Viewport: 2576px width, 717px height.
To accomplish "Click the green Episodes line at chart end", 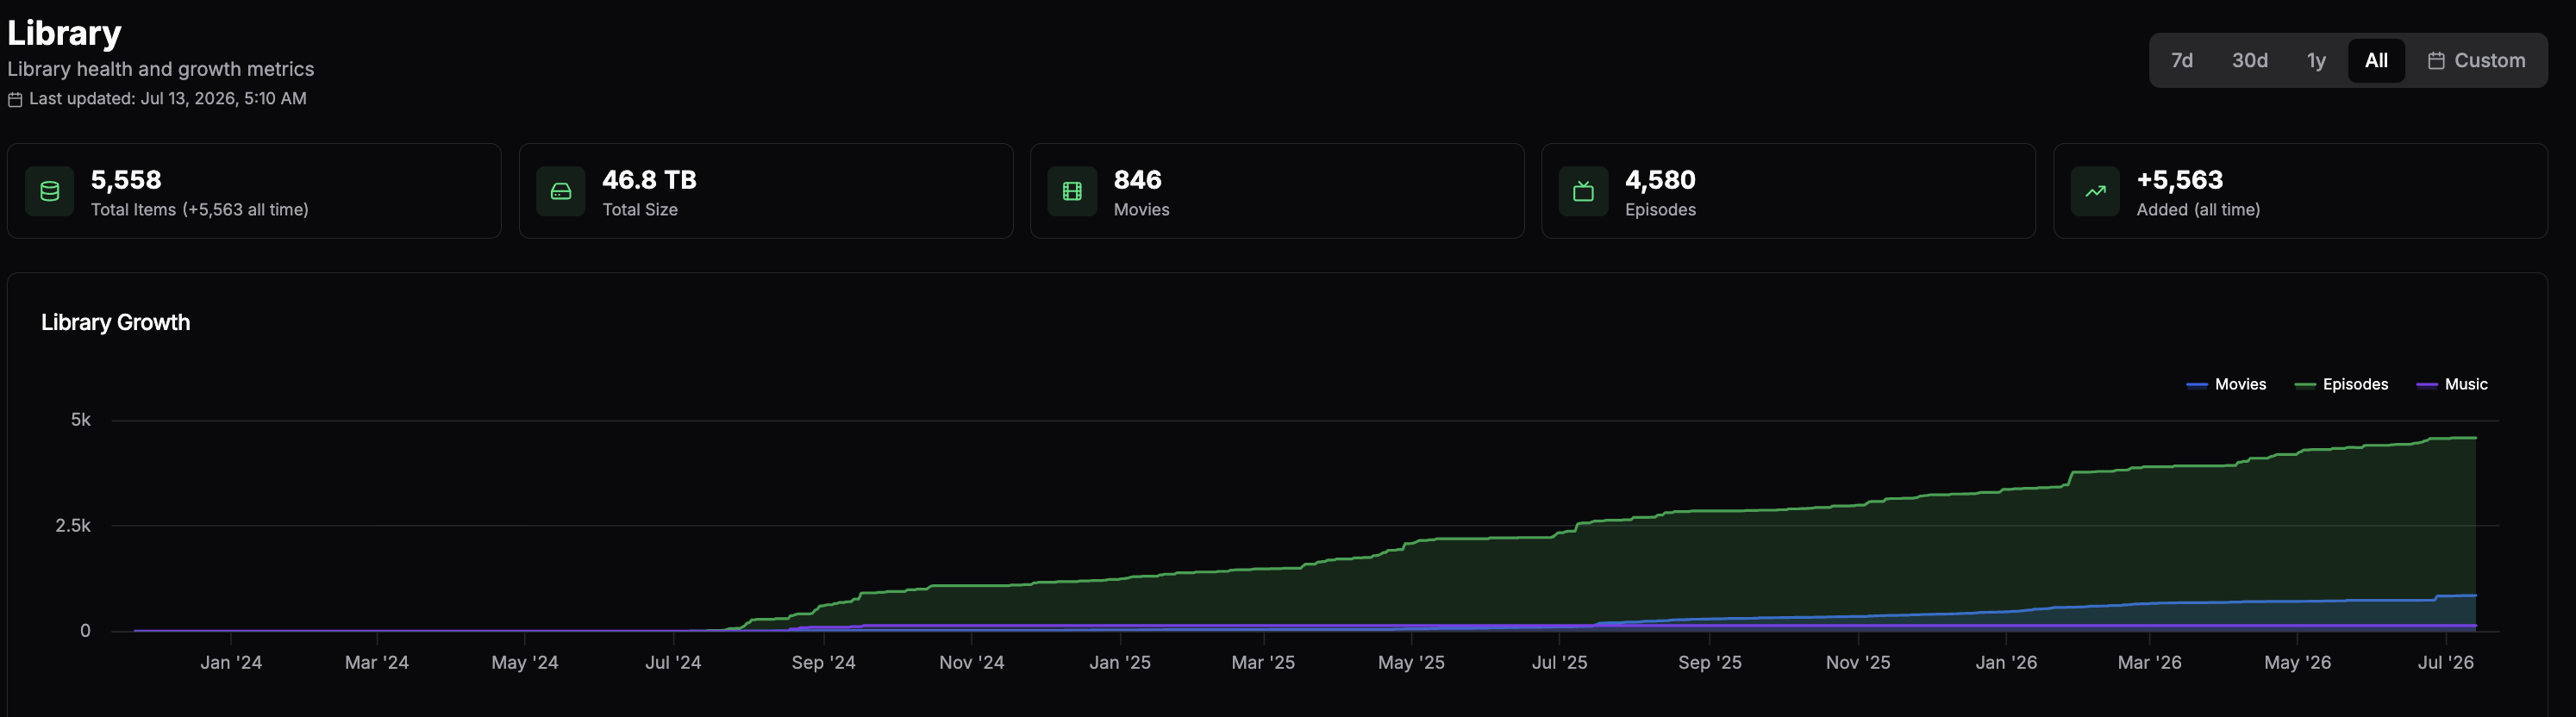I will (2474, 438).
